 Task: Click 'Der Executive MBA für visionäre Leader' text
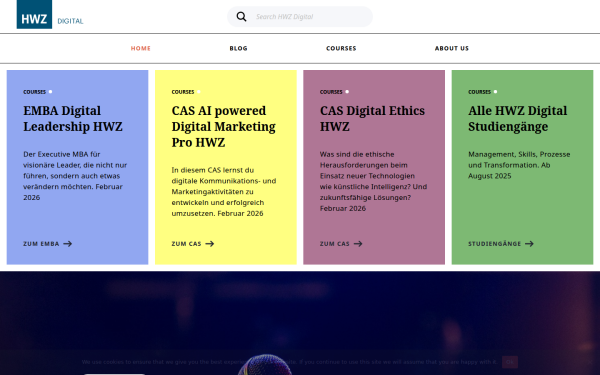(x=75, y=176)
